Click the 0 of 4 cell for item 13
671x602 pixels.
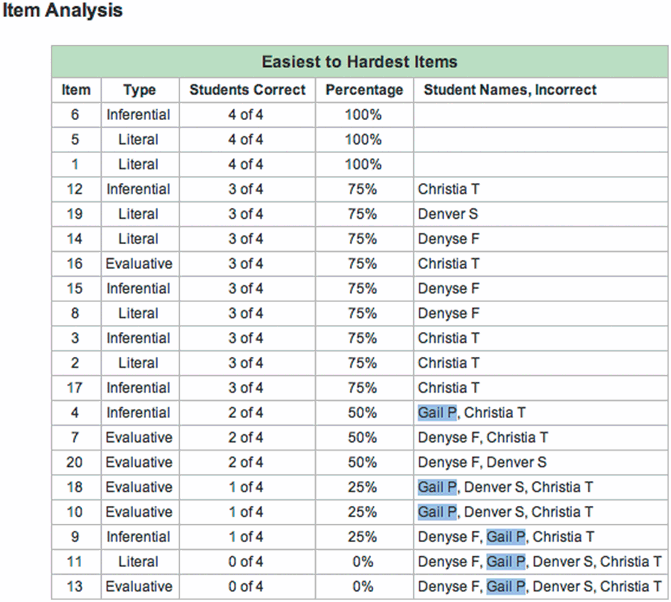(247, 587)
